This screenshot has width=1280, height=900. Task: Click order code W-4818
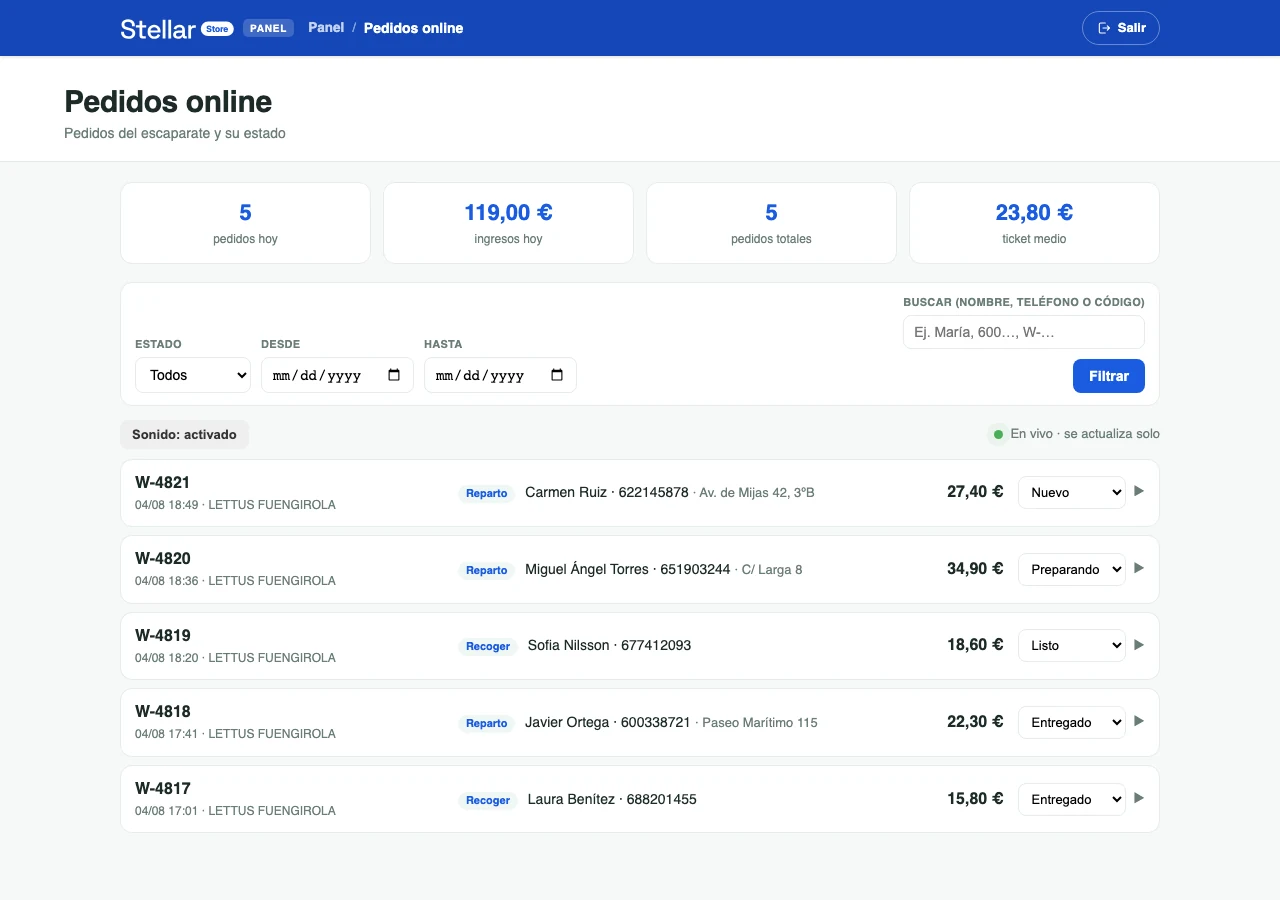pos(163,711)
